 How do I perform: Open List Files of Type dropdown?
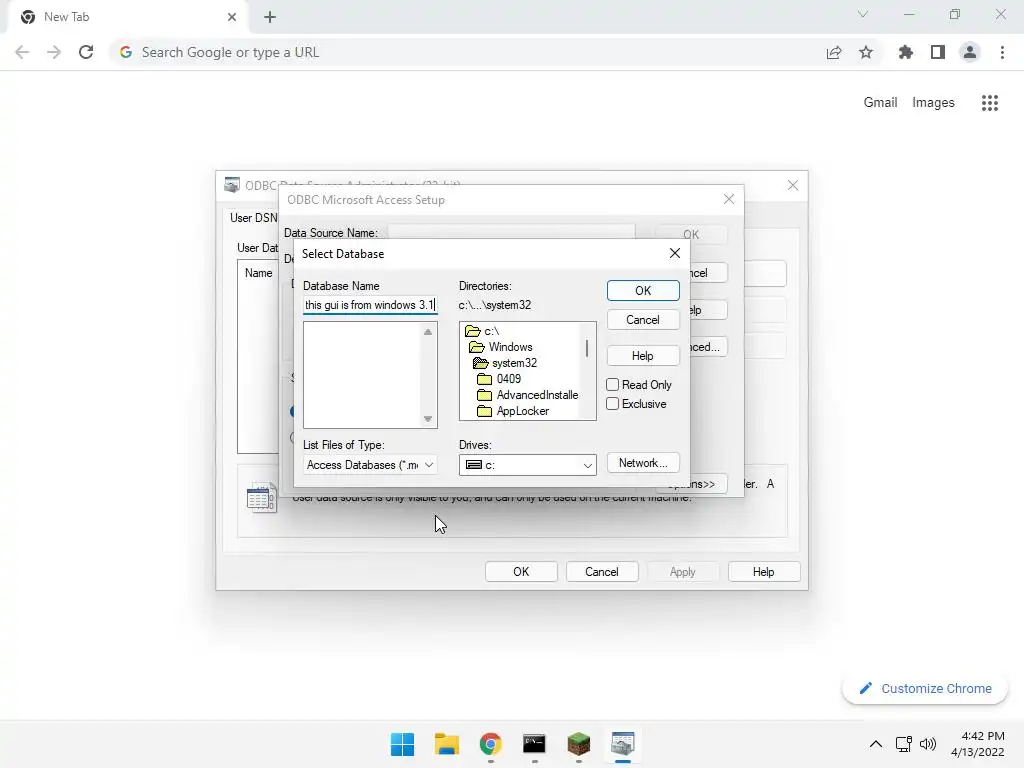point(370,465)
